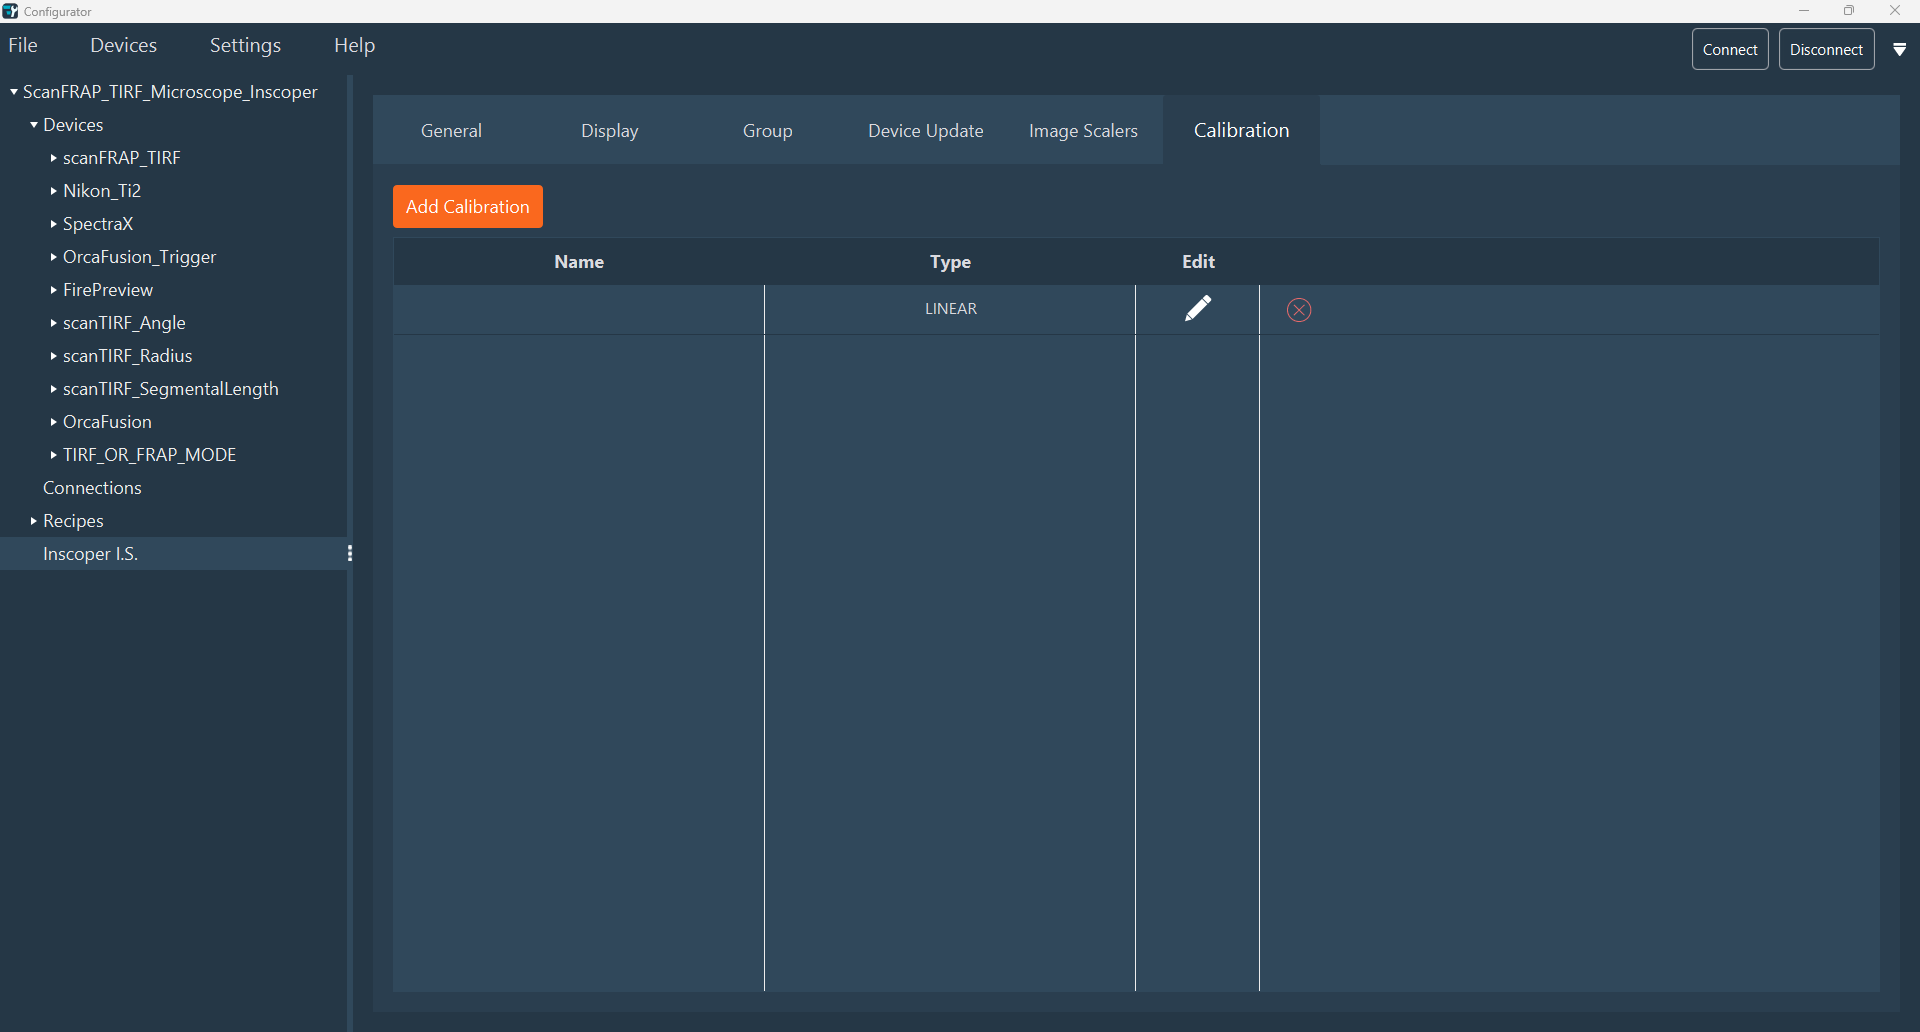Expand the SpectraX device node
Image resolution: width=1920 pixels, height=1032 pixels.
click(54, 224)
